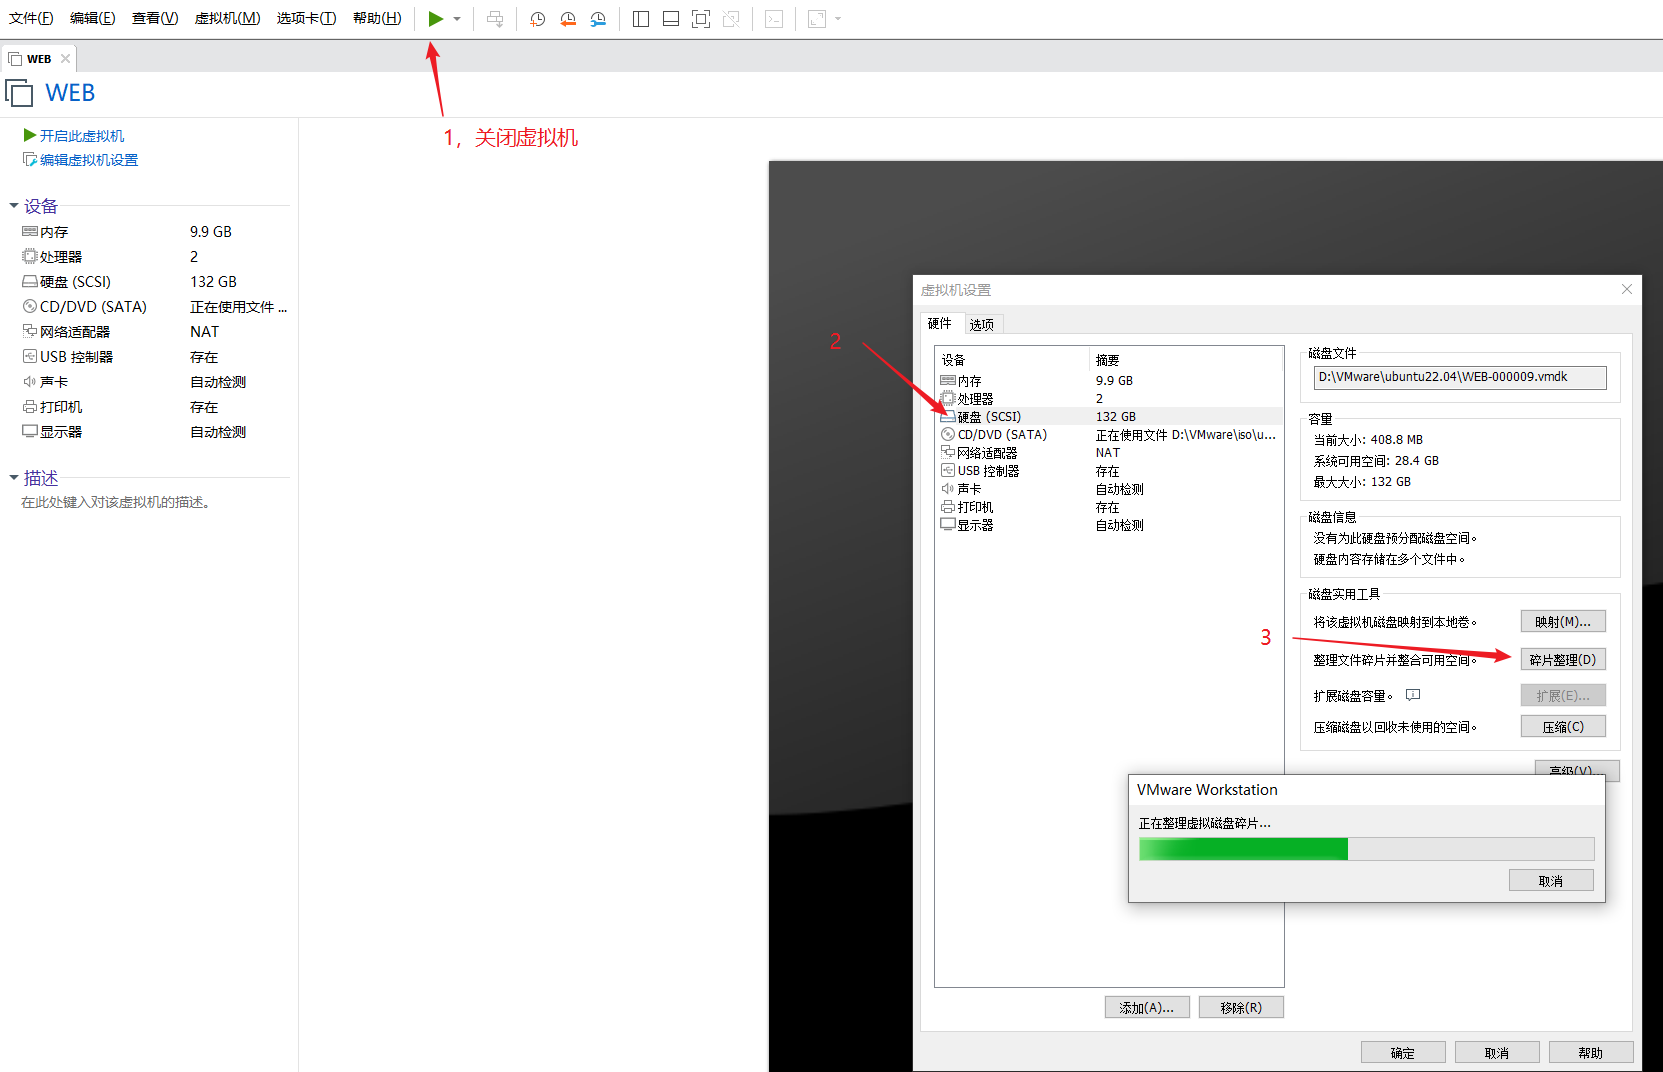Viewport: 1663px width, 1072px height.
Task: Toggle the thumbnail bar view icon
Action: [x=671, y=19]
